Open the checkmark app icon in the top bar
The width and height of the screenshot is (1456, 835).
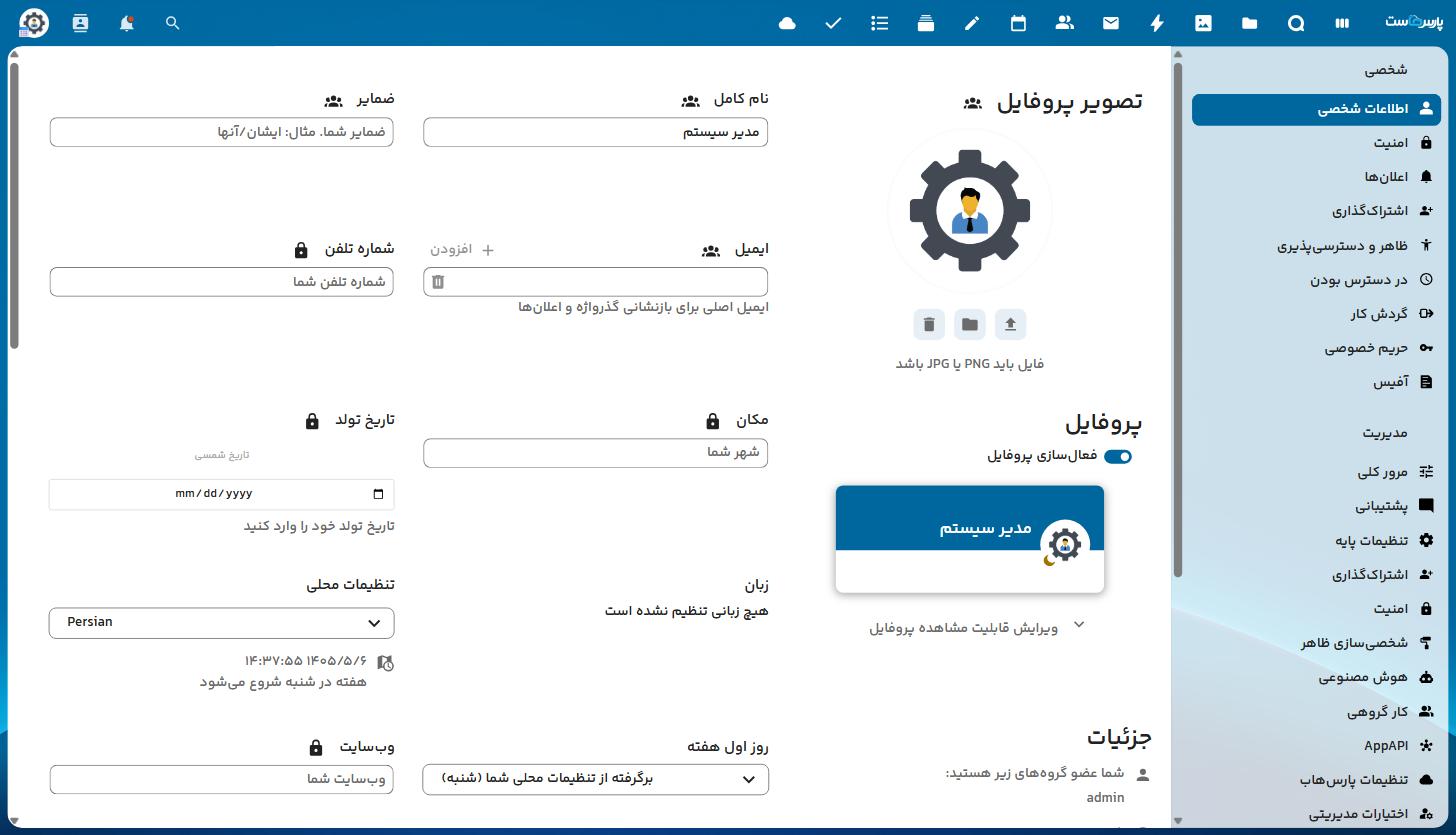(x=833, y=23)
